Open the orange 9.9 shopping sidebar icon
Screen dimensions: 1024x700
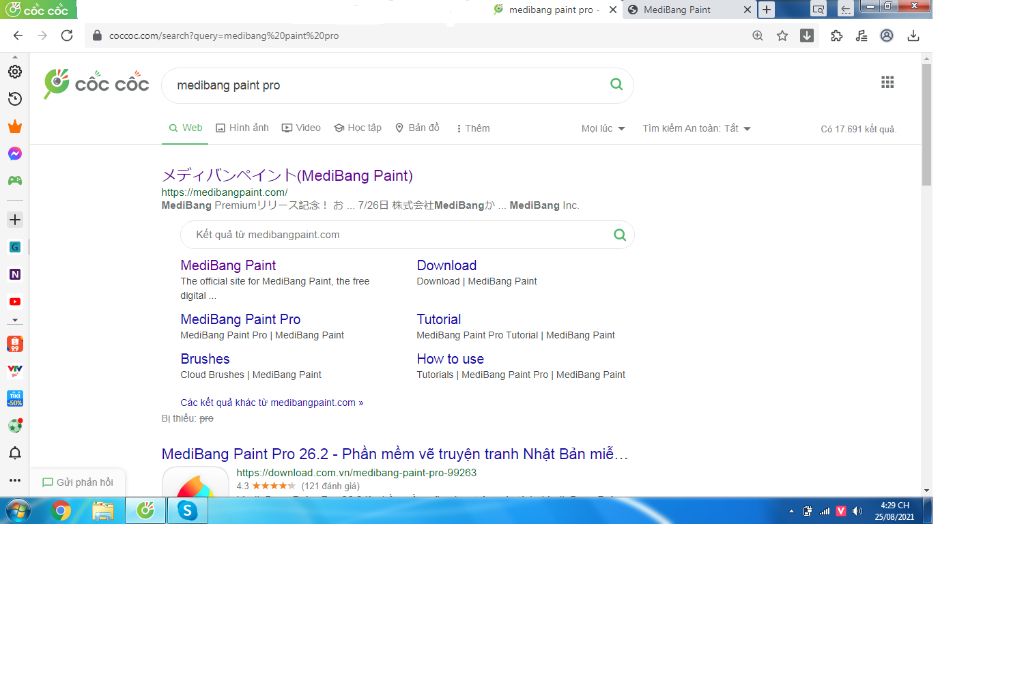(15, 344)
